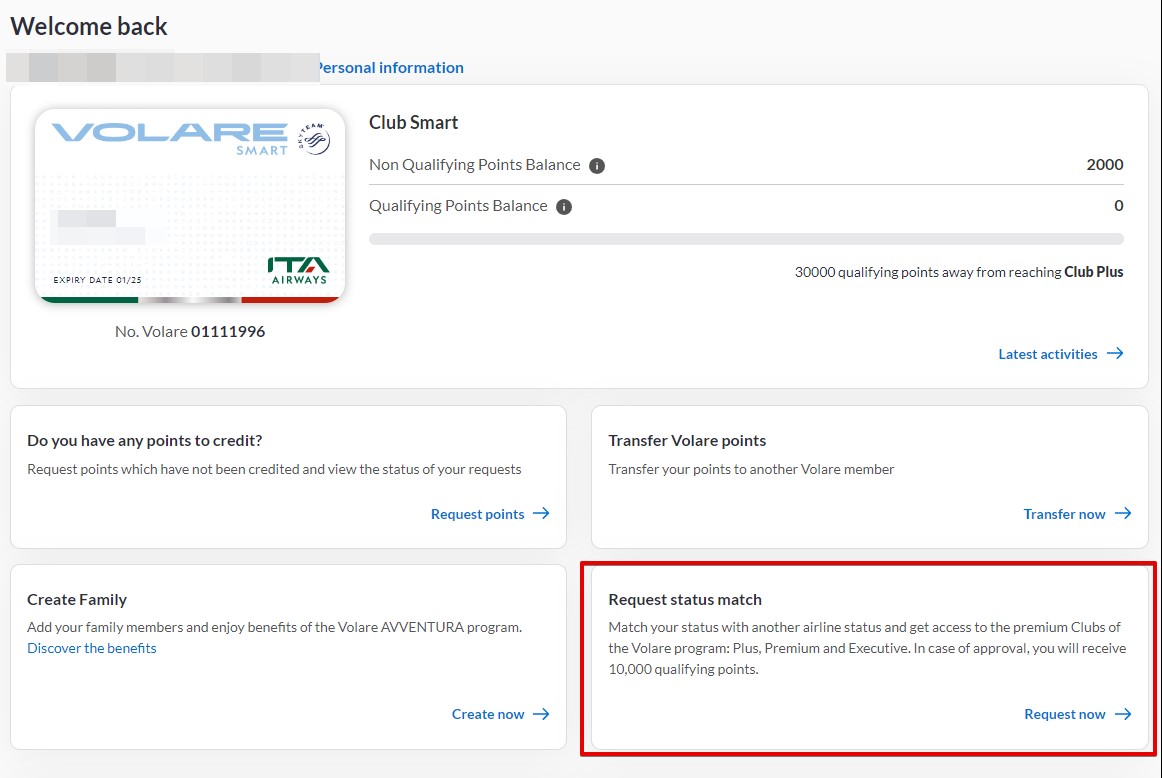Click the info icon beside Non Qualifying Points Balance
Screen dimensions: 1162x778
(x=597, y=166)
